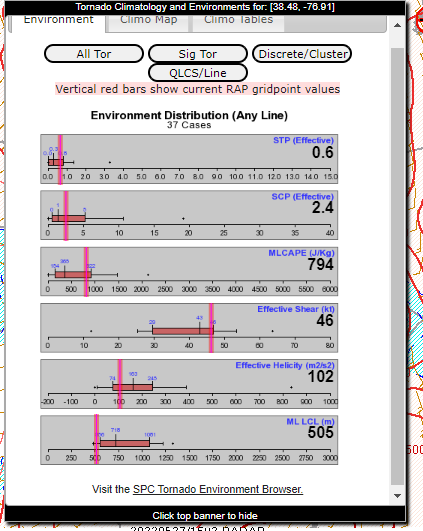The image size is (423, 531).
Task: Click the STP (Effective) chart label
Action: pyautogui.click(x=303, y=140)
